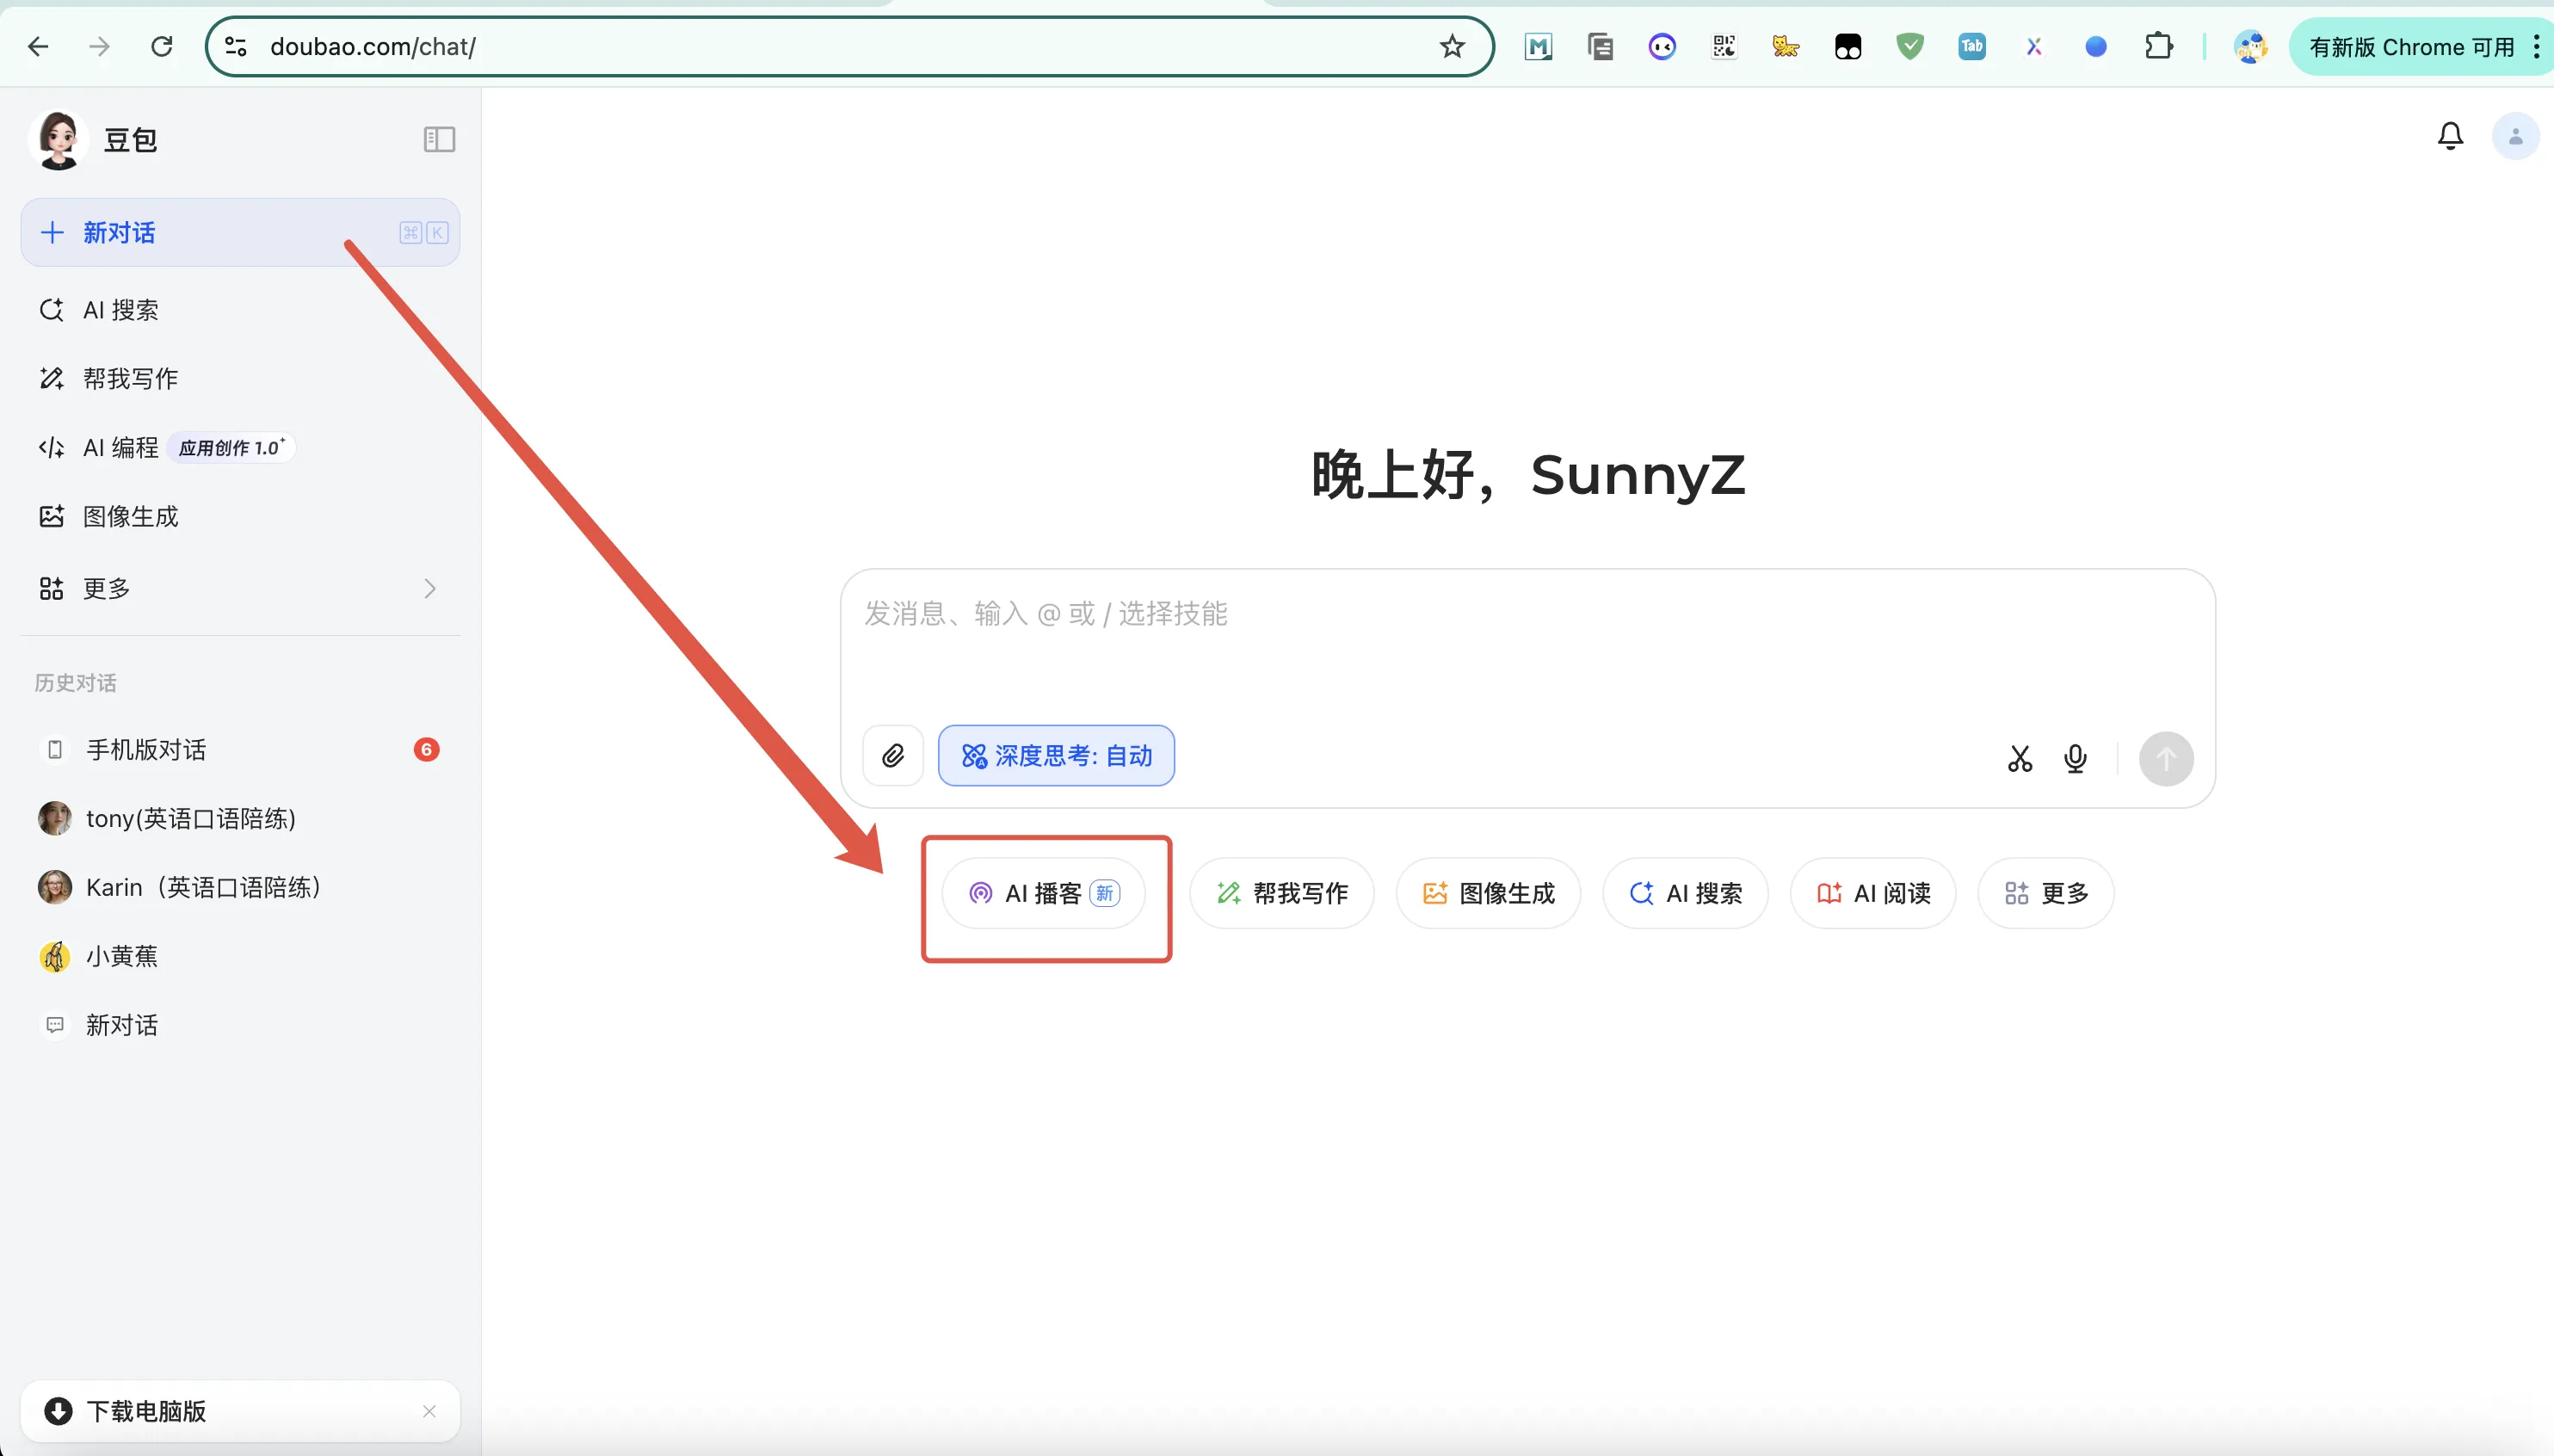Reload the page in Chrome
The width and height of the screenshot is (2554, 1456).
[161, 46]
